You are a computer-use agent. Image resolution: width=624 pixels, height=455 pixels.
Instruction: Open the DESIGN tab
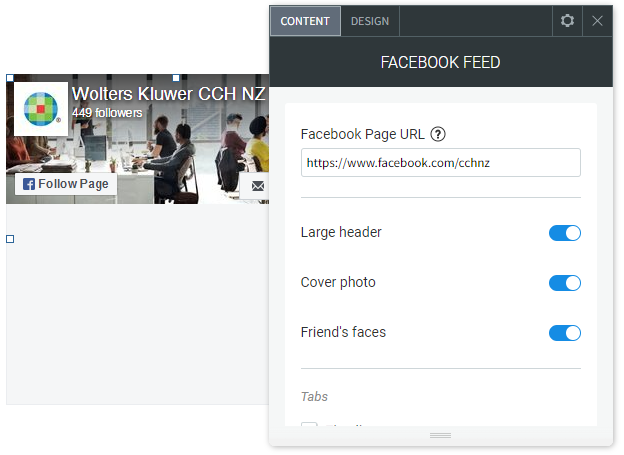[x=370, y=21]
